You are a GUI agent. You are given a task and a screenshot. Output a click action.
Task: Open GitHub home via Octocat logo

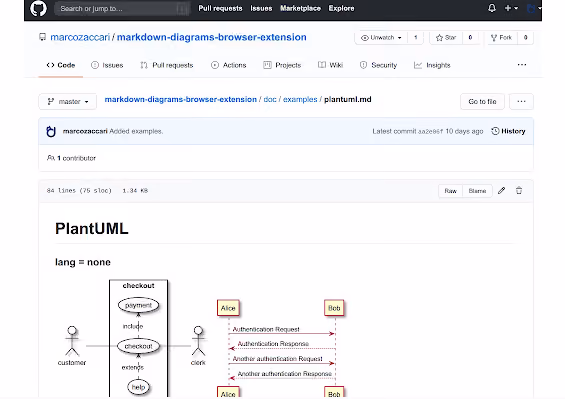38,8
